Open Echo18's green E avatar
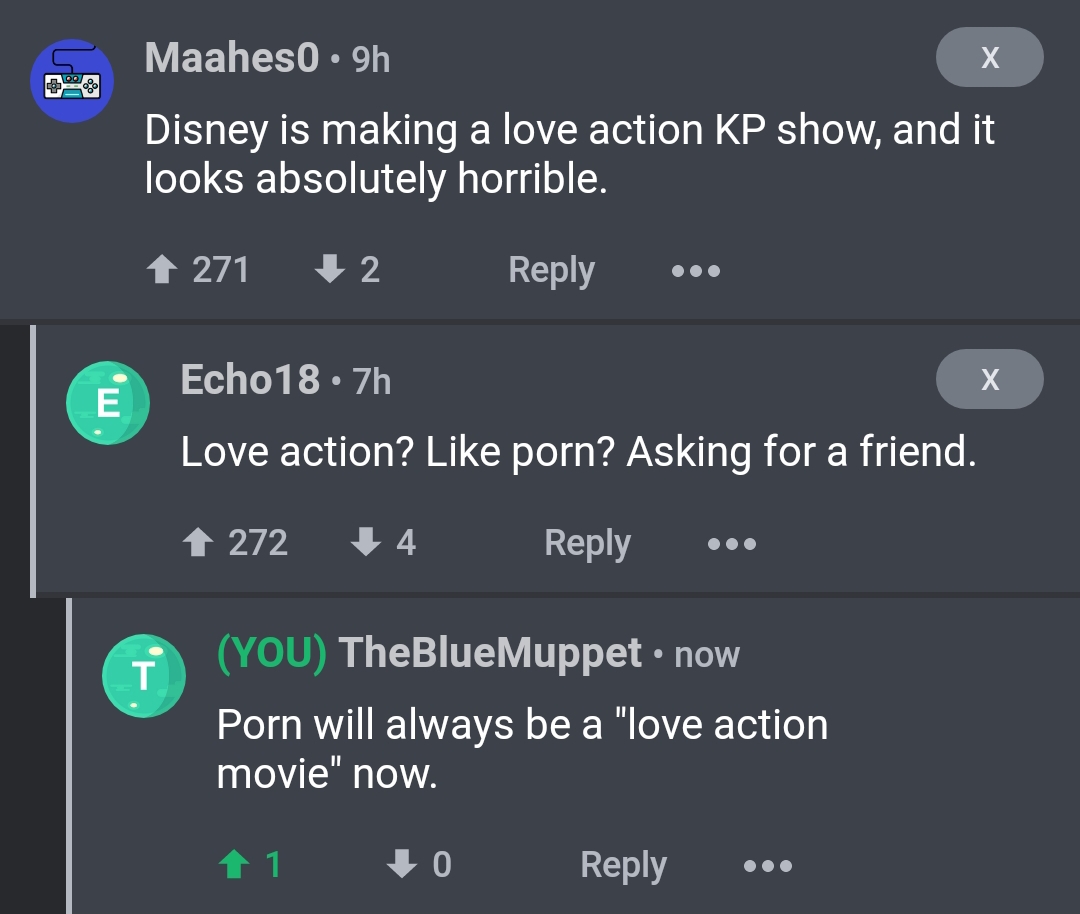1080x914 pixels. (107, 403)
